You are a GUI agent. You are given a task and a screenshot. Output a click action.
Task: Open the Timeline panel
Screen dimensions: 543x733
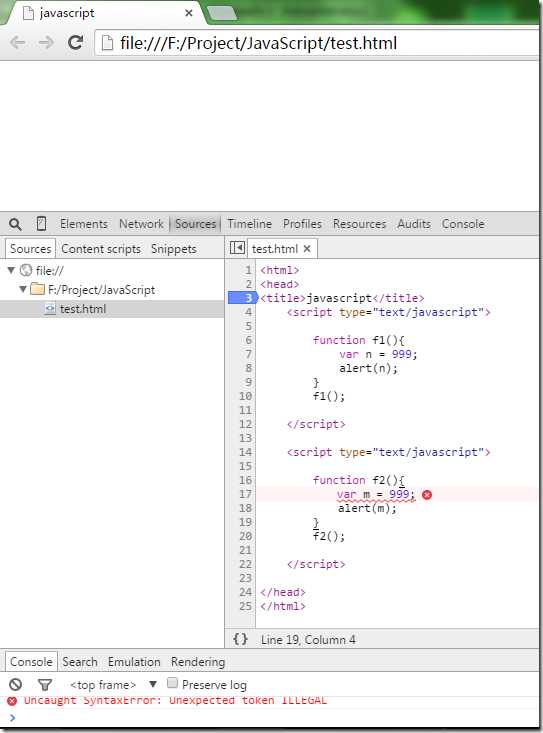point(250,224)
